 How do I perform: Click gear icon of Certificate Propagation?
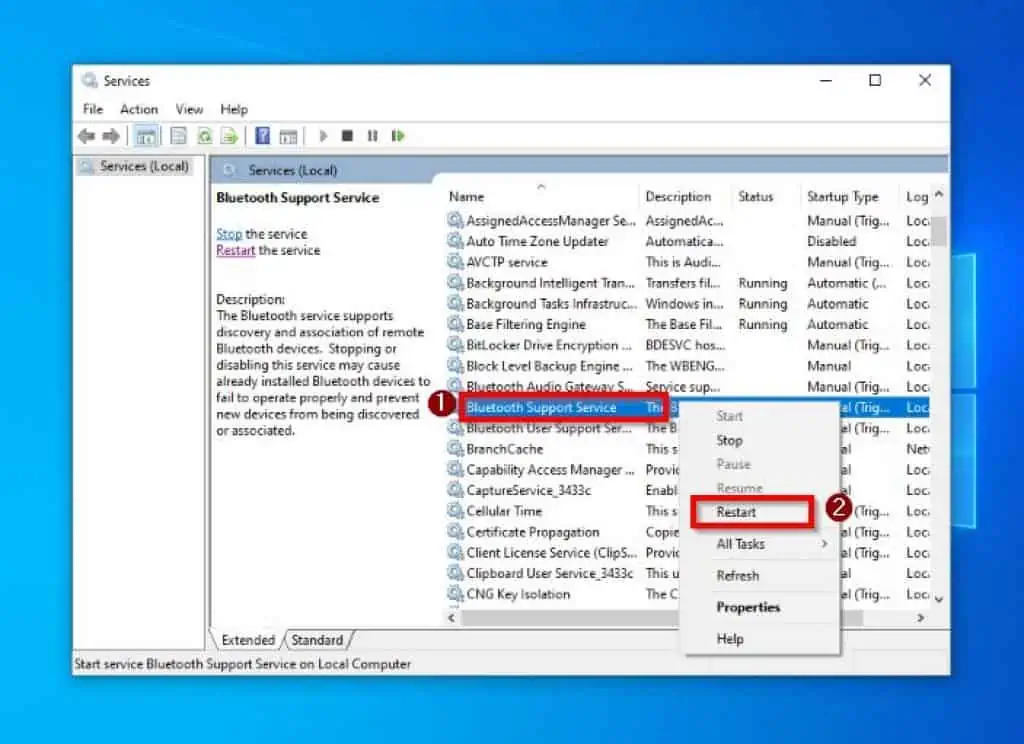[455, 532]
